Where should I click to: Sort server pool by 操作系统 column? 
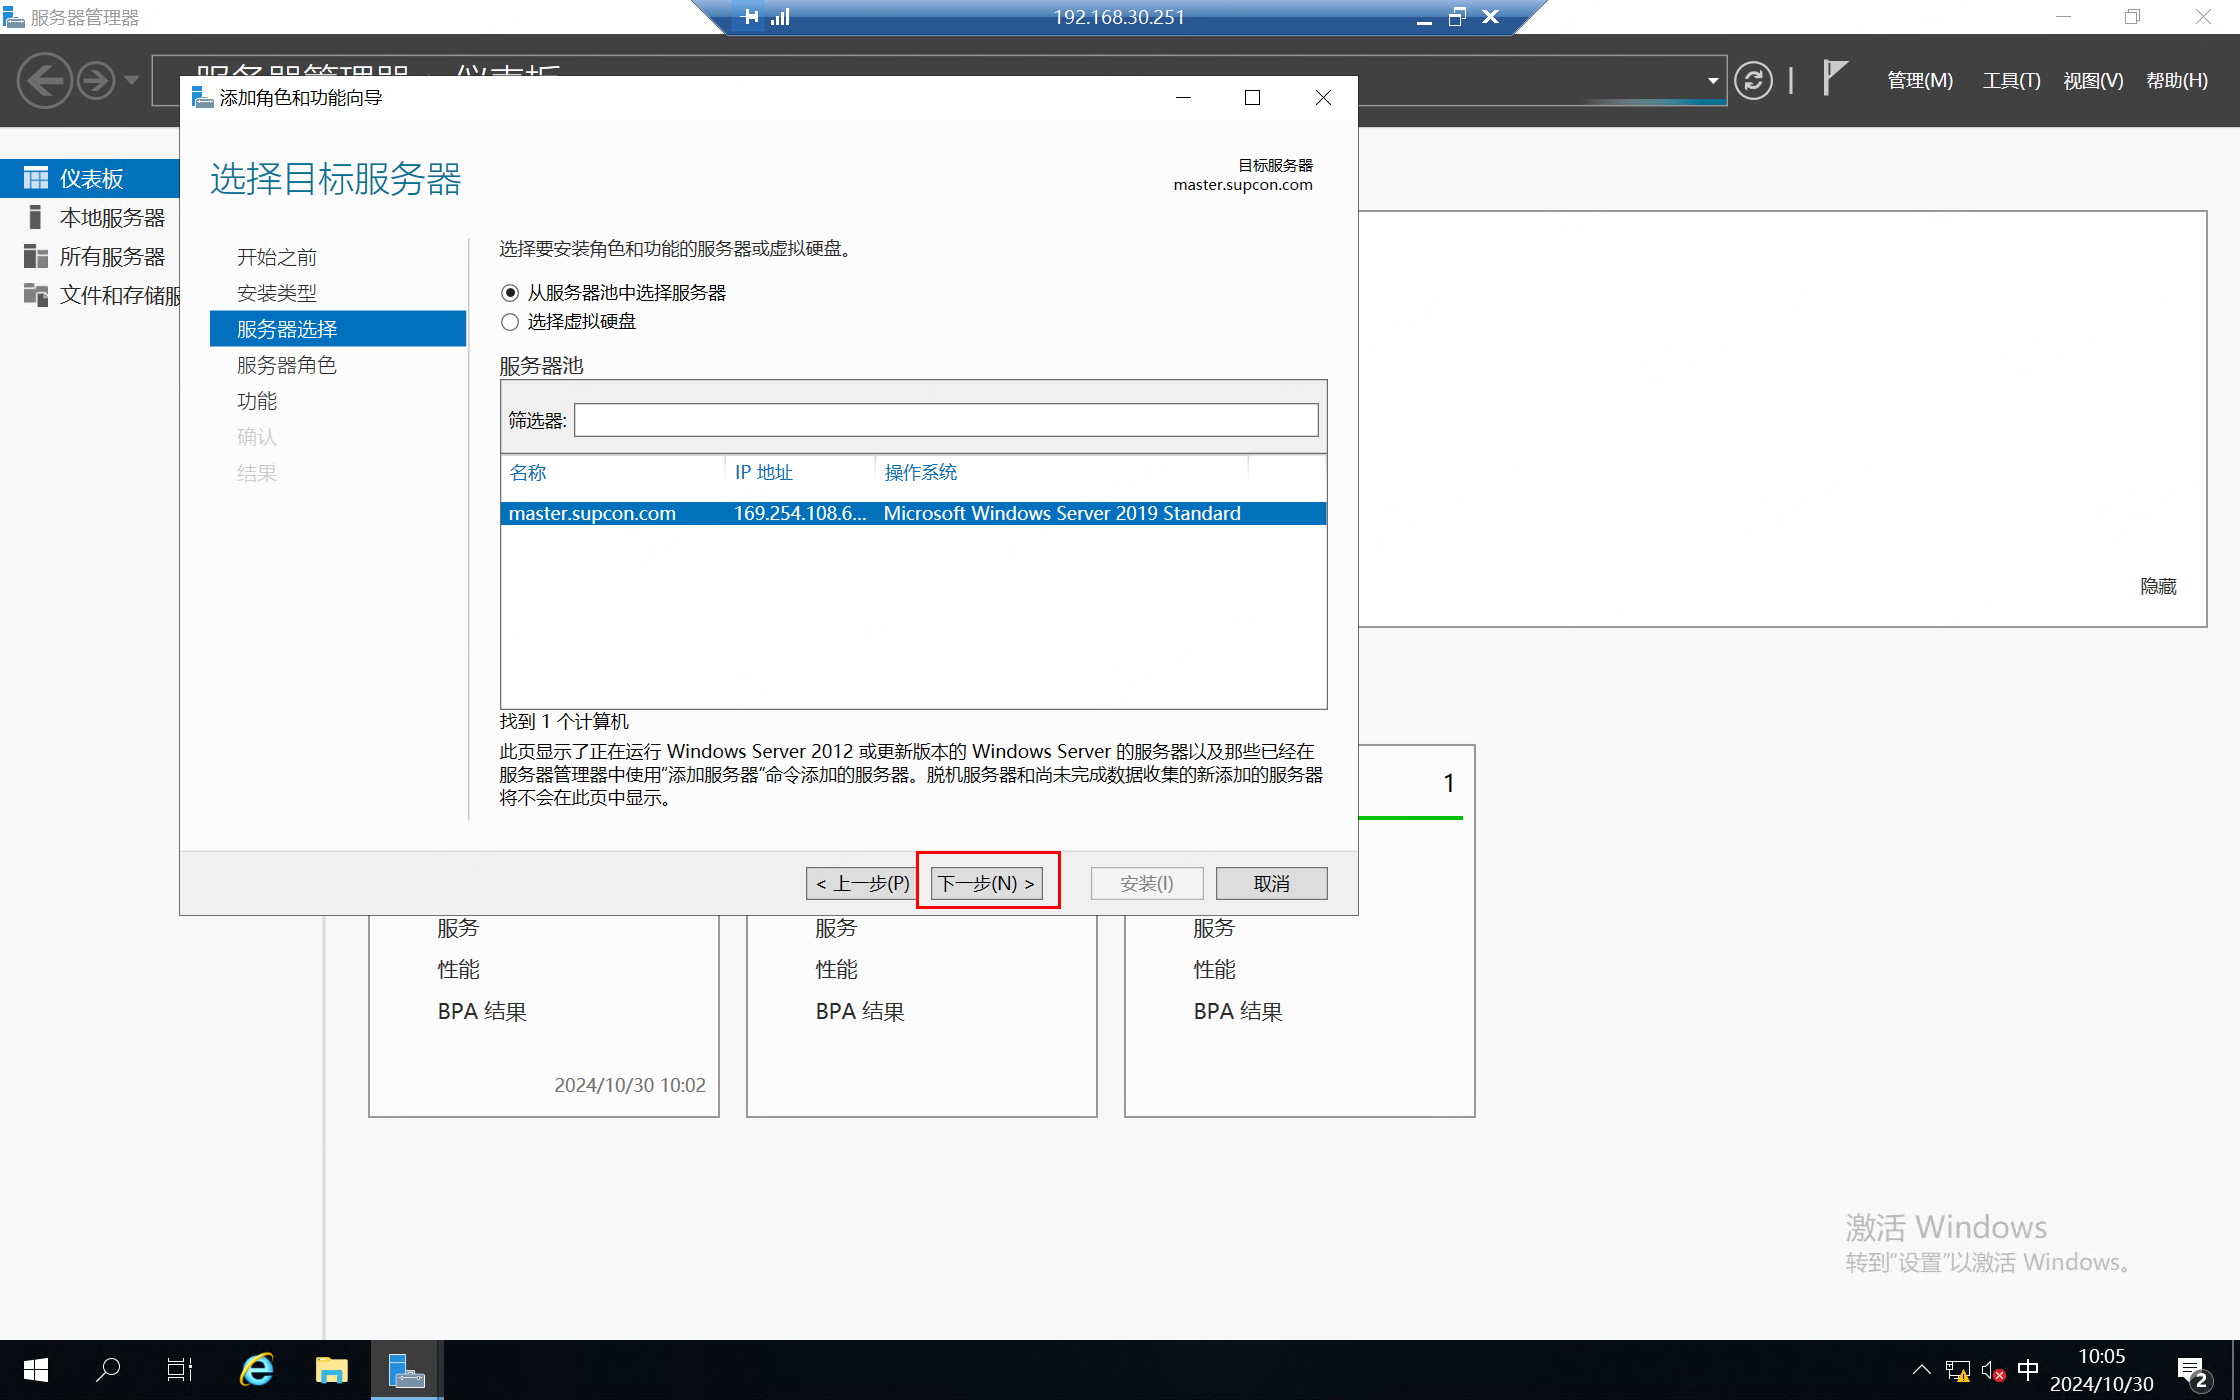(x=920, y=472)
